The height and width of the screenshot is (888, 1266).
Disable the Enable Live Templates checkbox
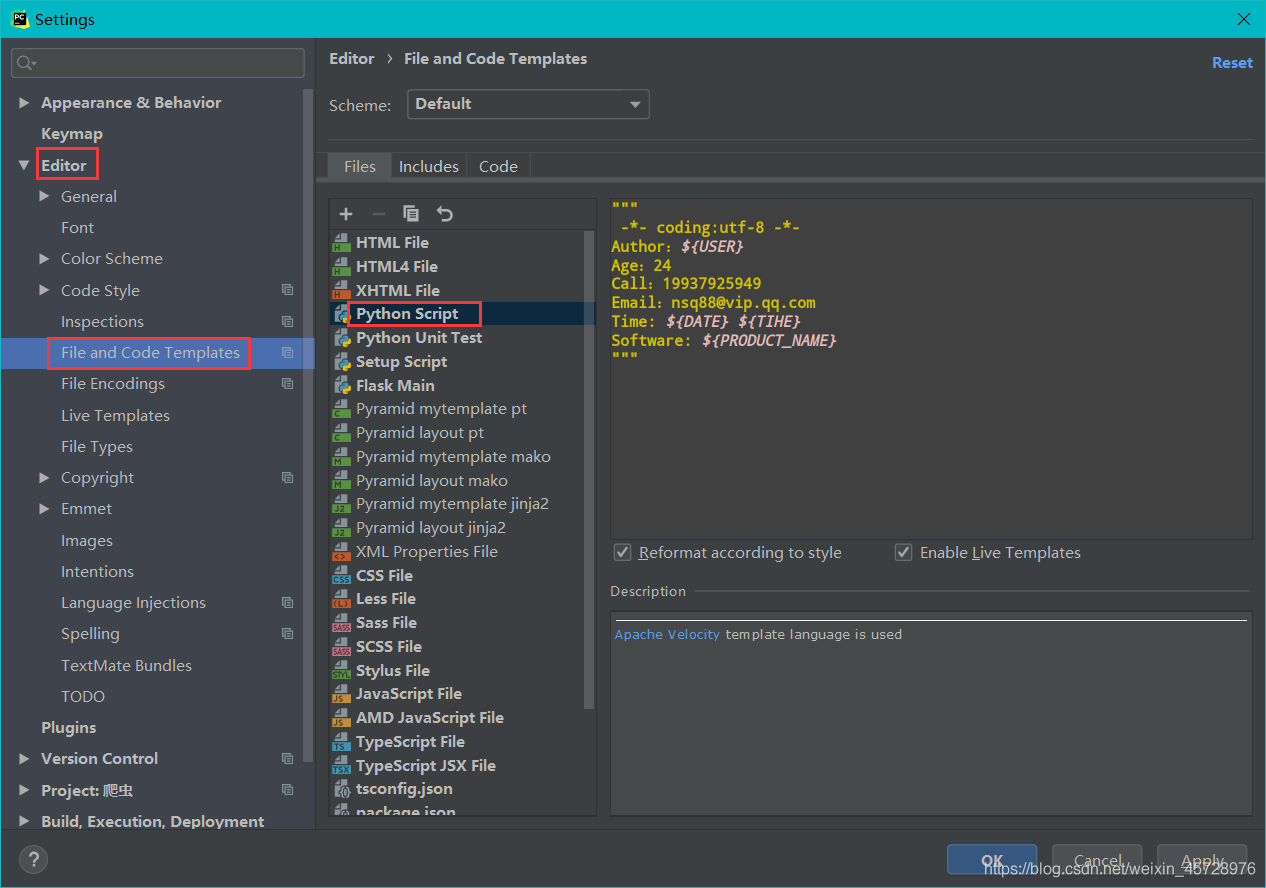[x=903, y=553]
